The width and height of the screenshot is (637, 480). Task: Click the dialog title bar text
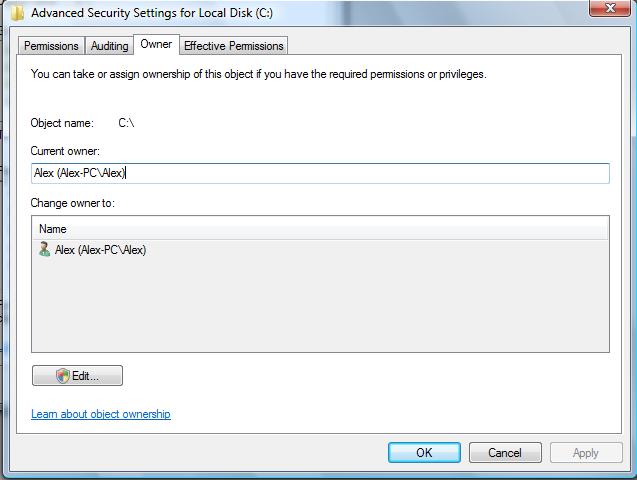point(152,14)
